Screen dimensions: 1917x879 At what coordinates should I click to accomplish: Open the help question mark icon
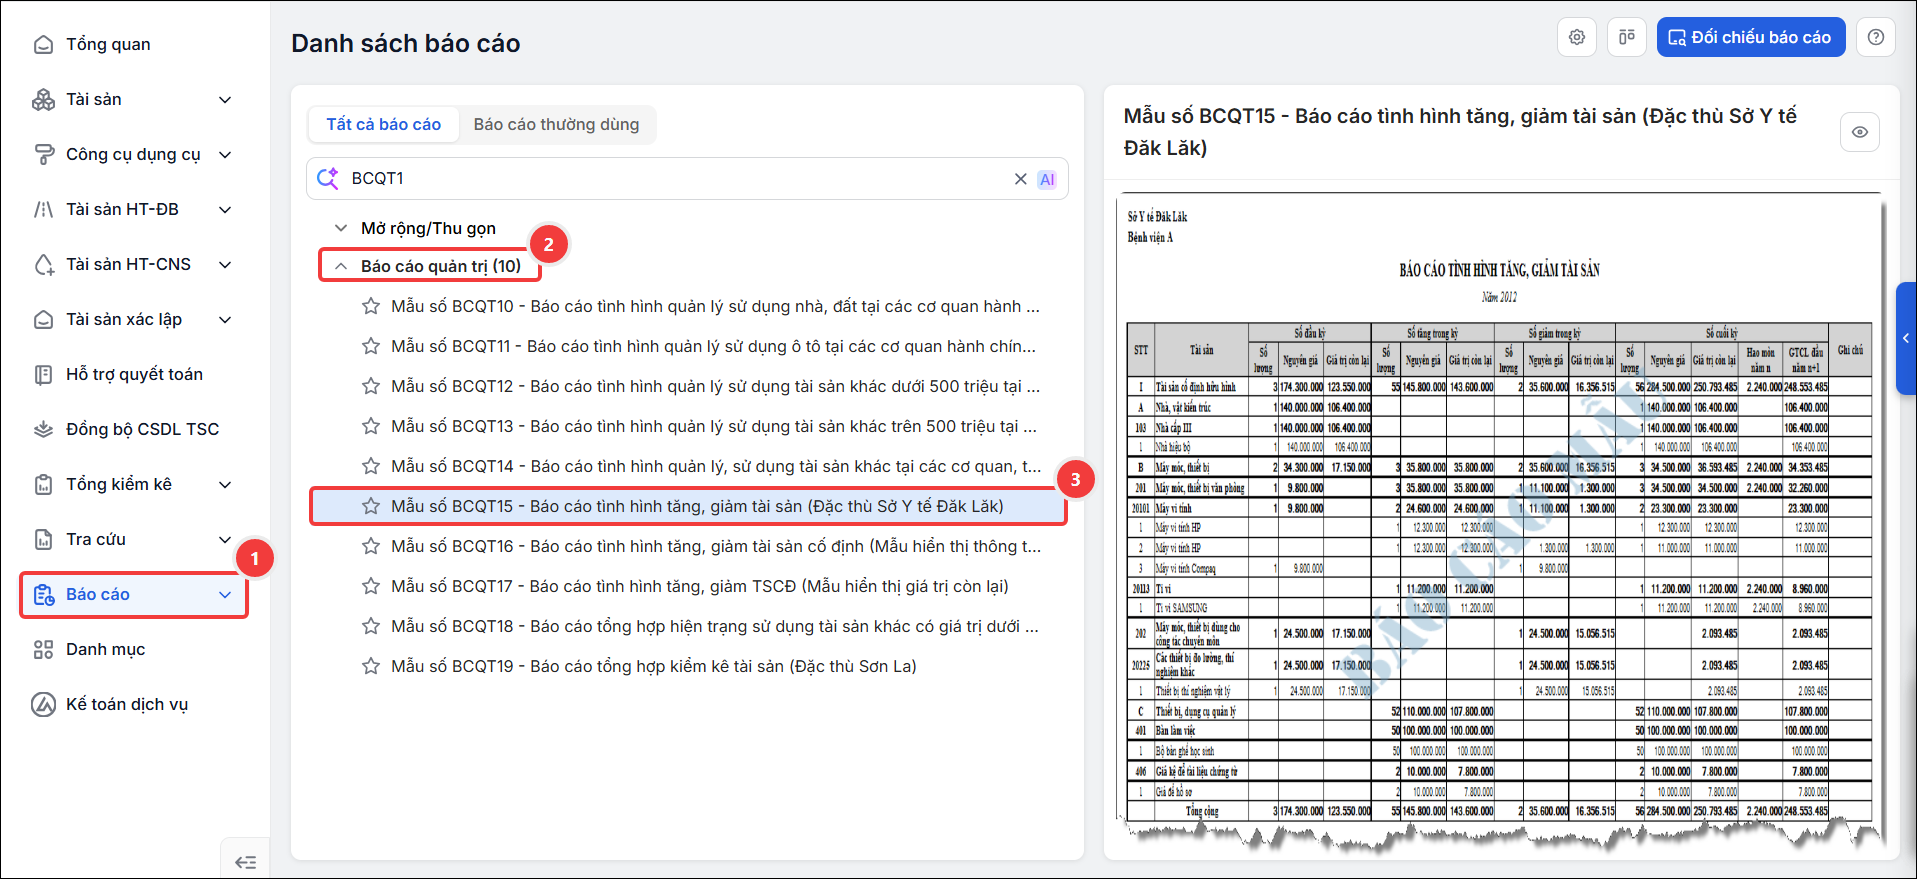coord(1876,37)
